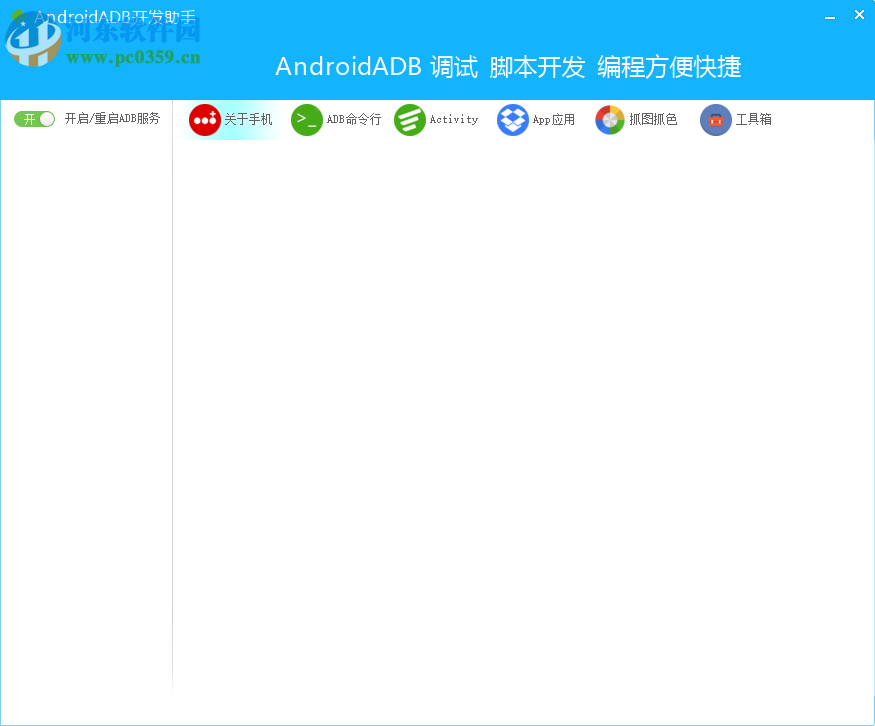Open the App应用 management icon
Image resolution: width=875 pixels, height=726 pixels.
(512, 119)
